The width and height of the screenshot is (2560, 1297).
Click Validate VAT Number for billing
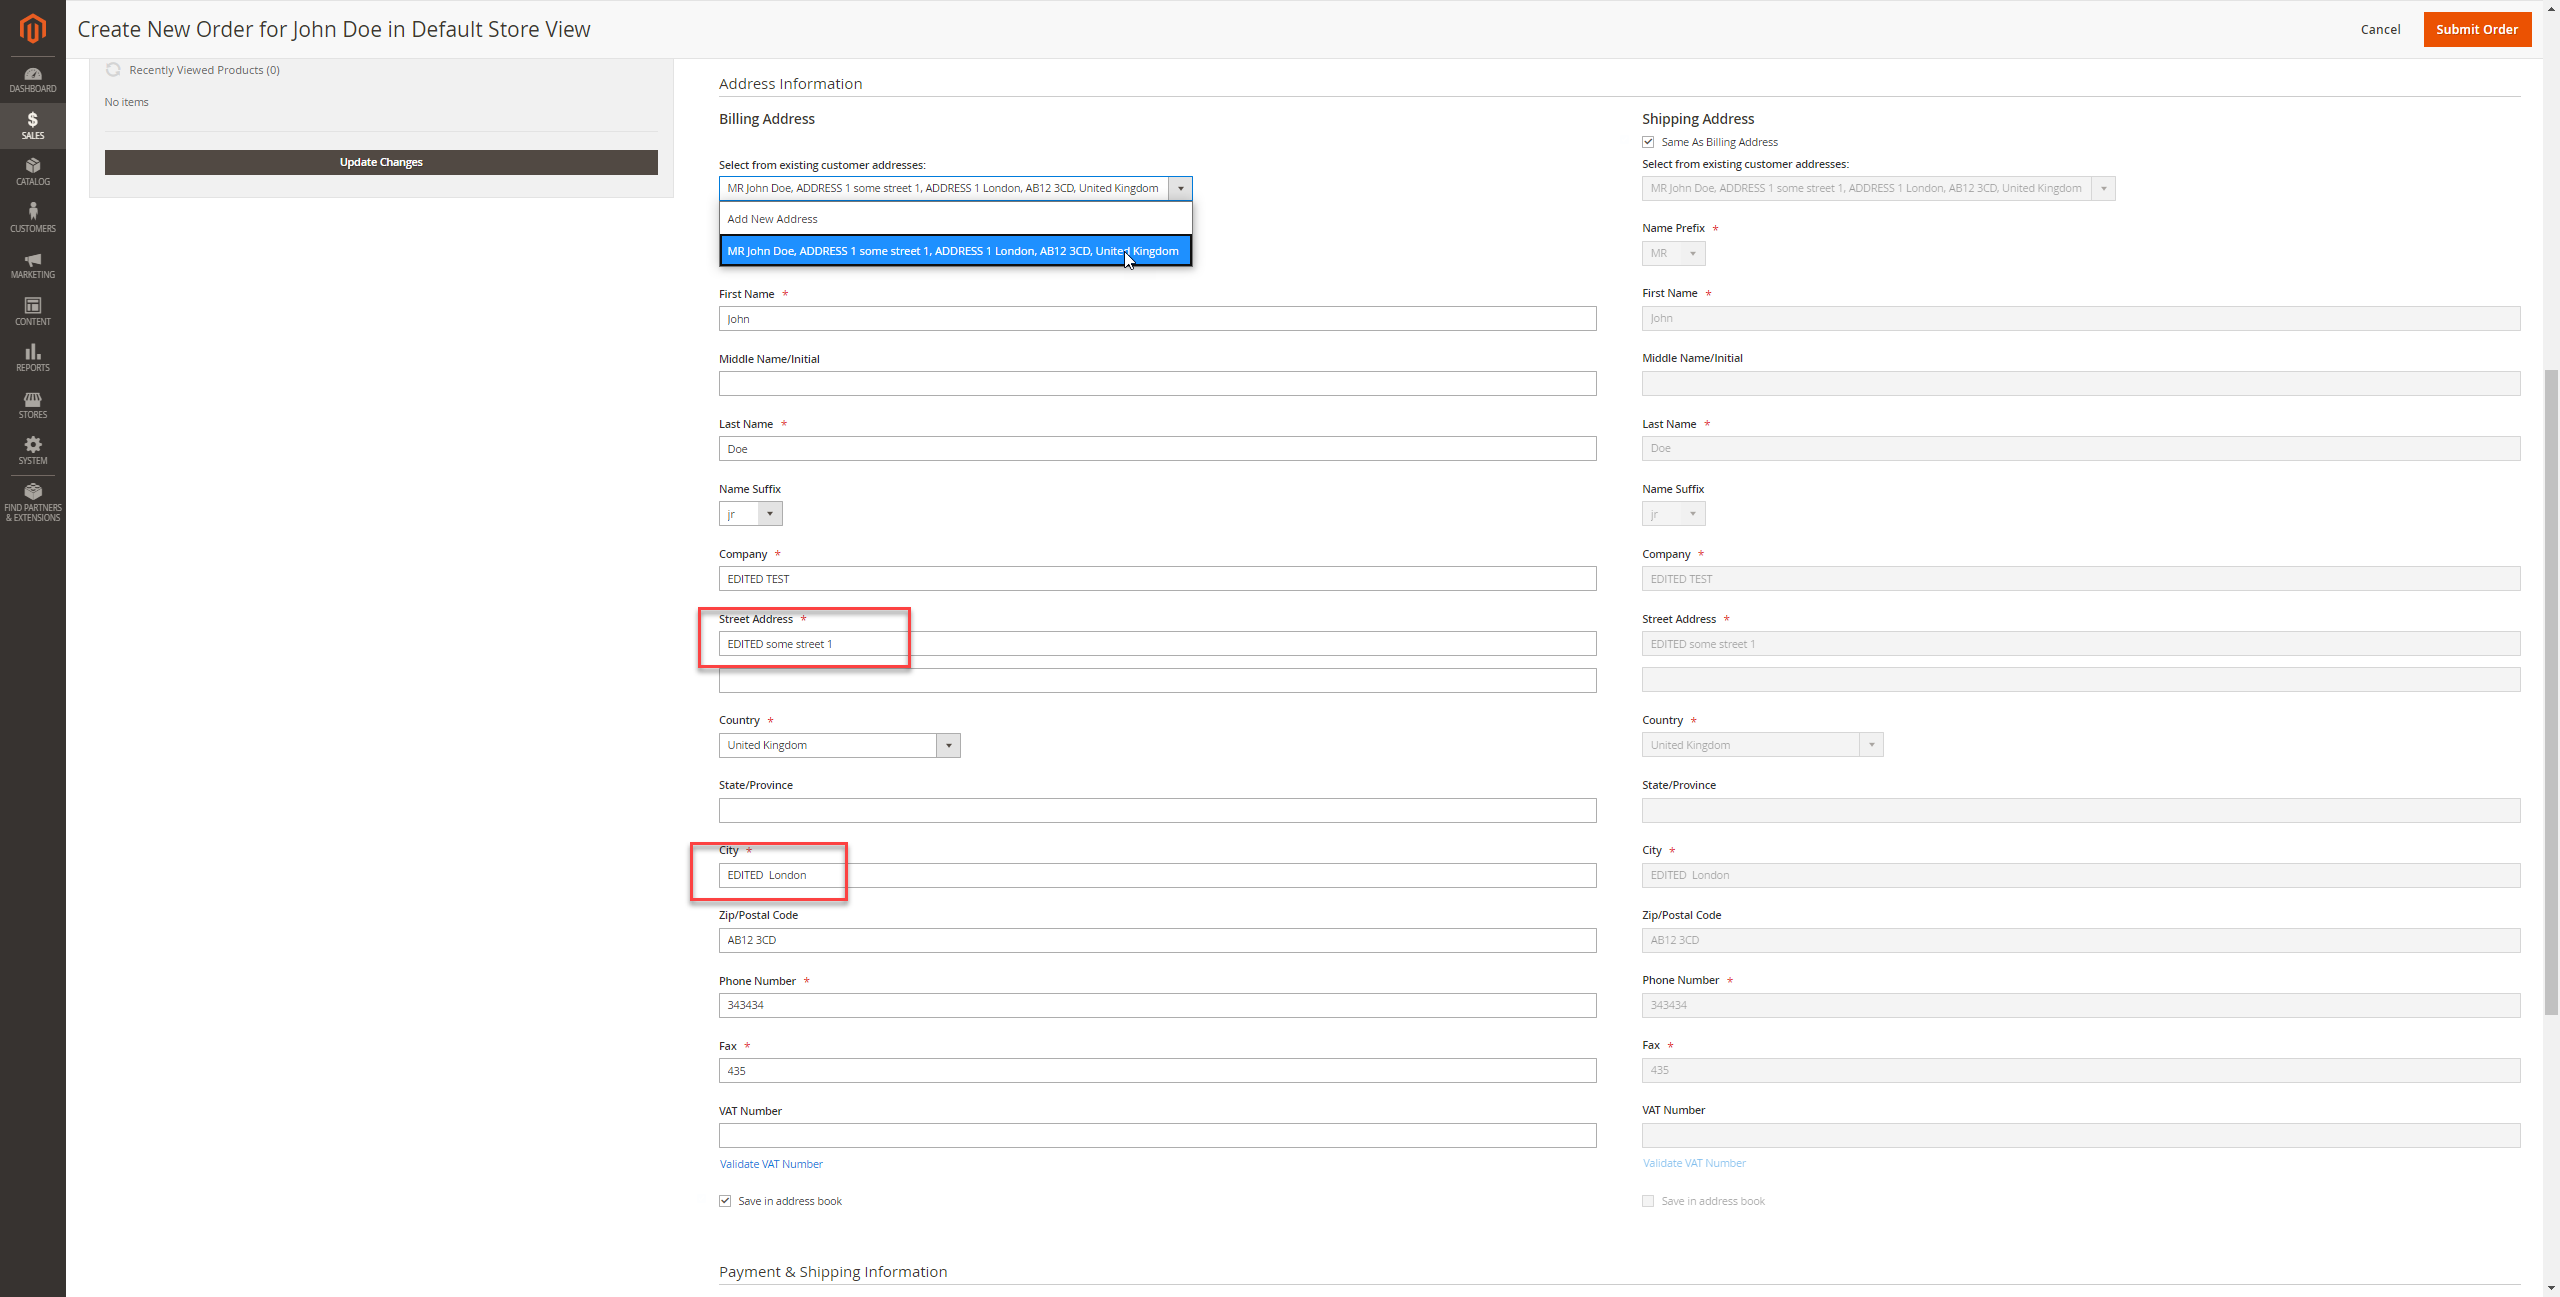pos(771,1163)
